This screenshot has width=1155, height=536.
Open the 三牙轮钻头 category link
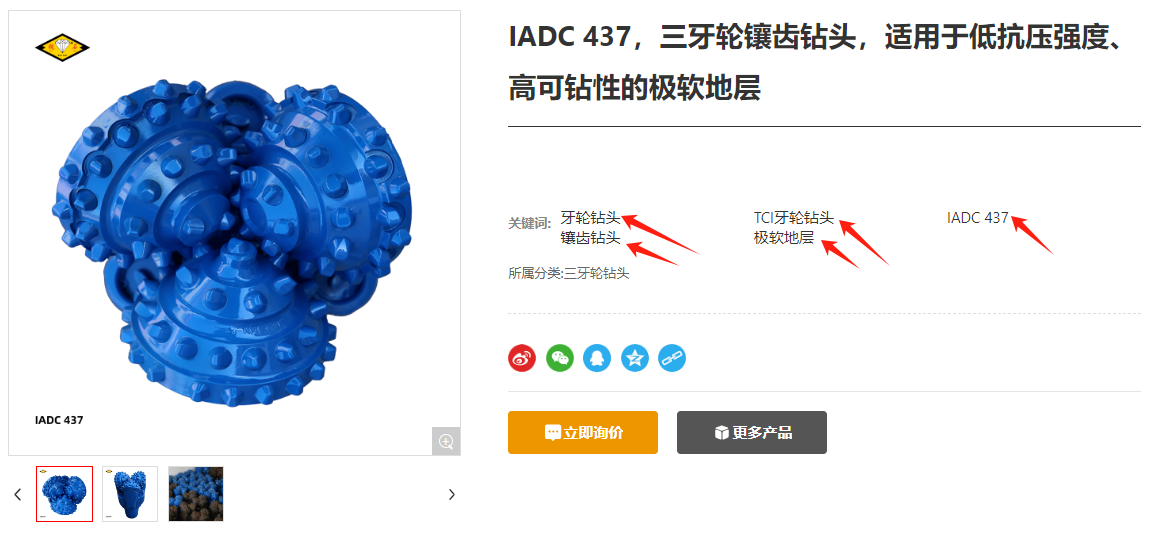click(x=597, y=274)
